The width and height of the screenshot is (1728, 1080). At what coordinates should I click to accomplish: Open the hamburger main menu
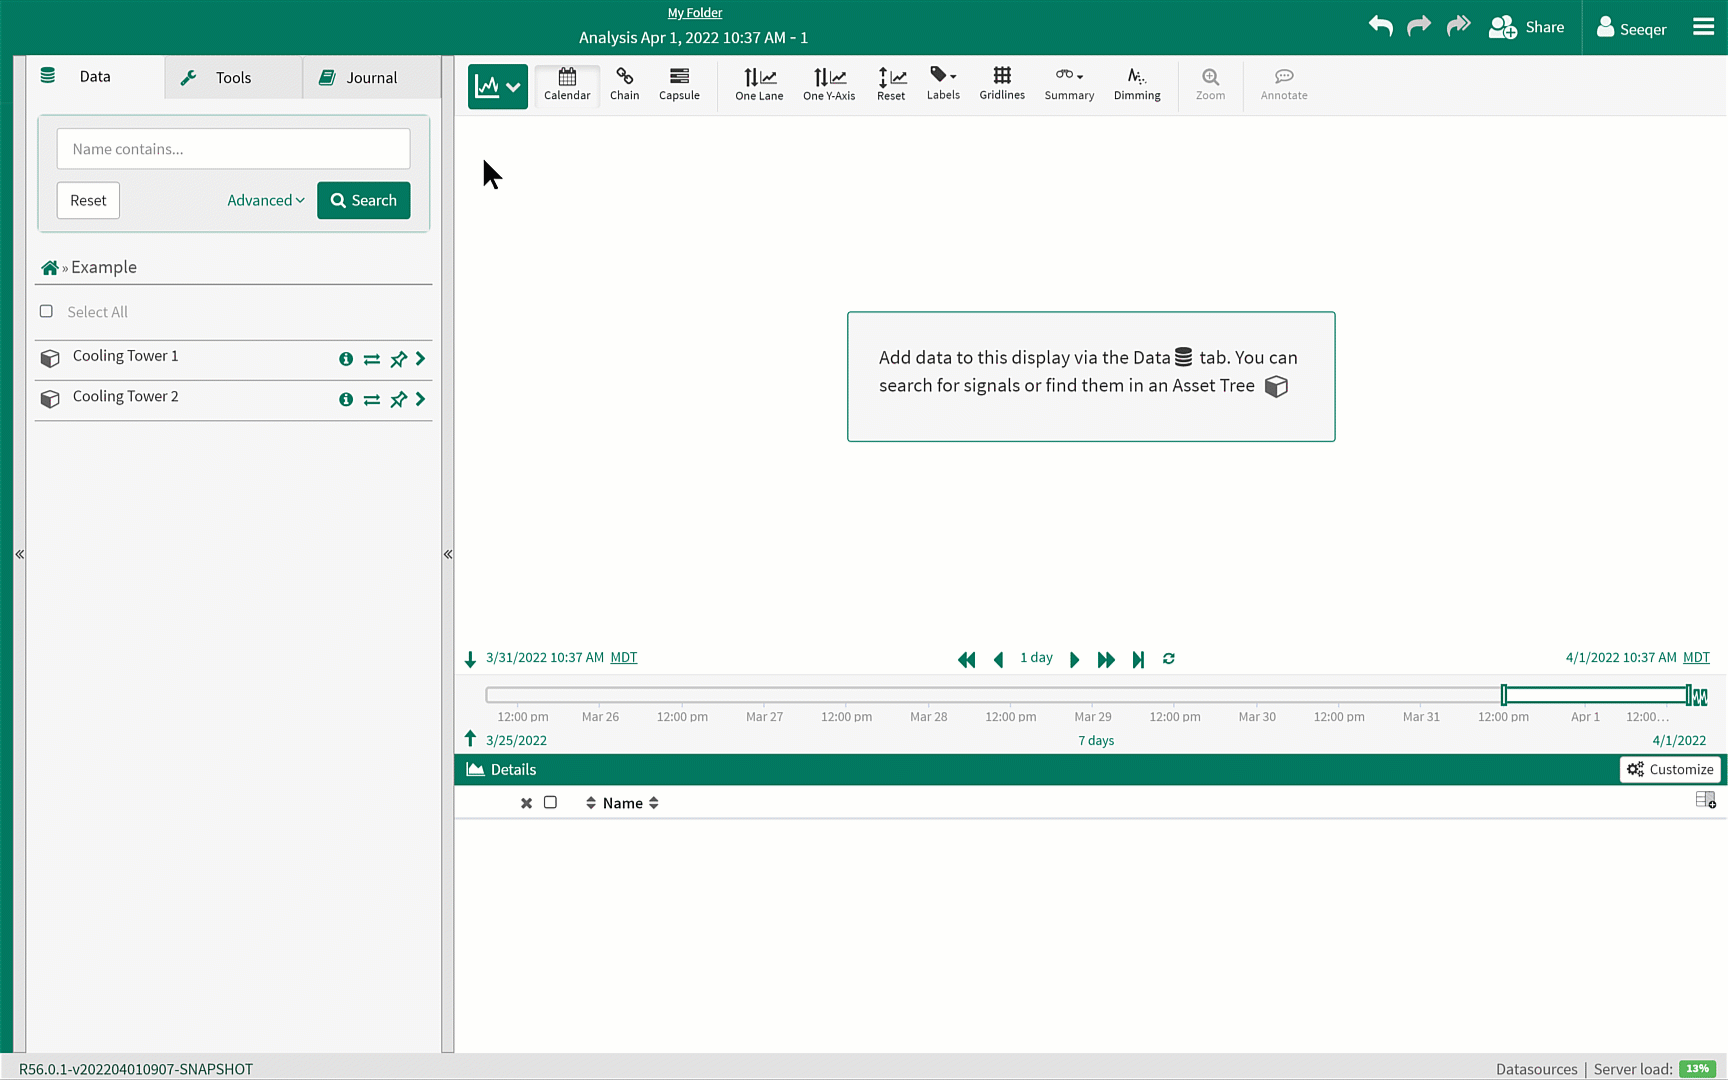[1704, 27]
